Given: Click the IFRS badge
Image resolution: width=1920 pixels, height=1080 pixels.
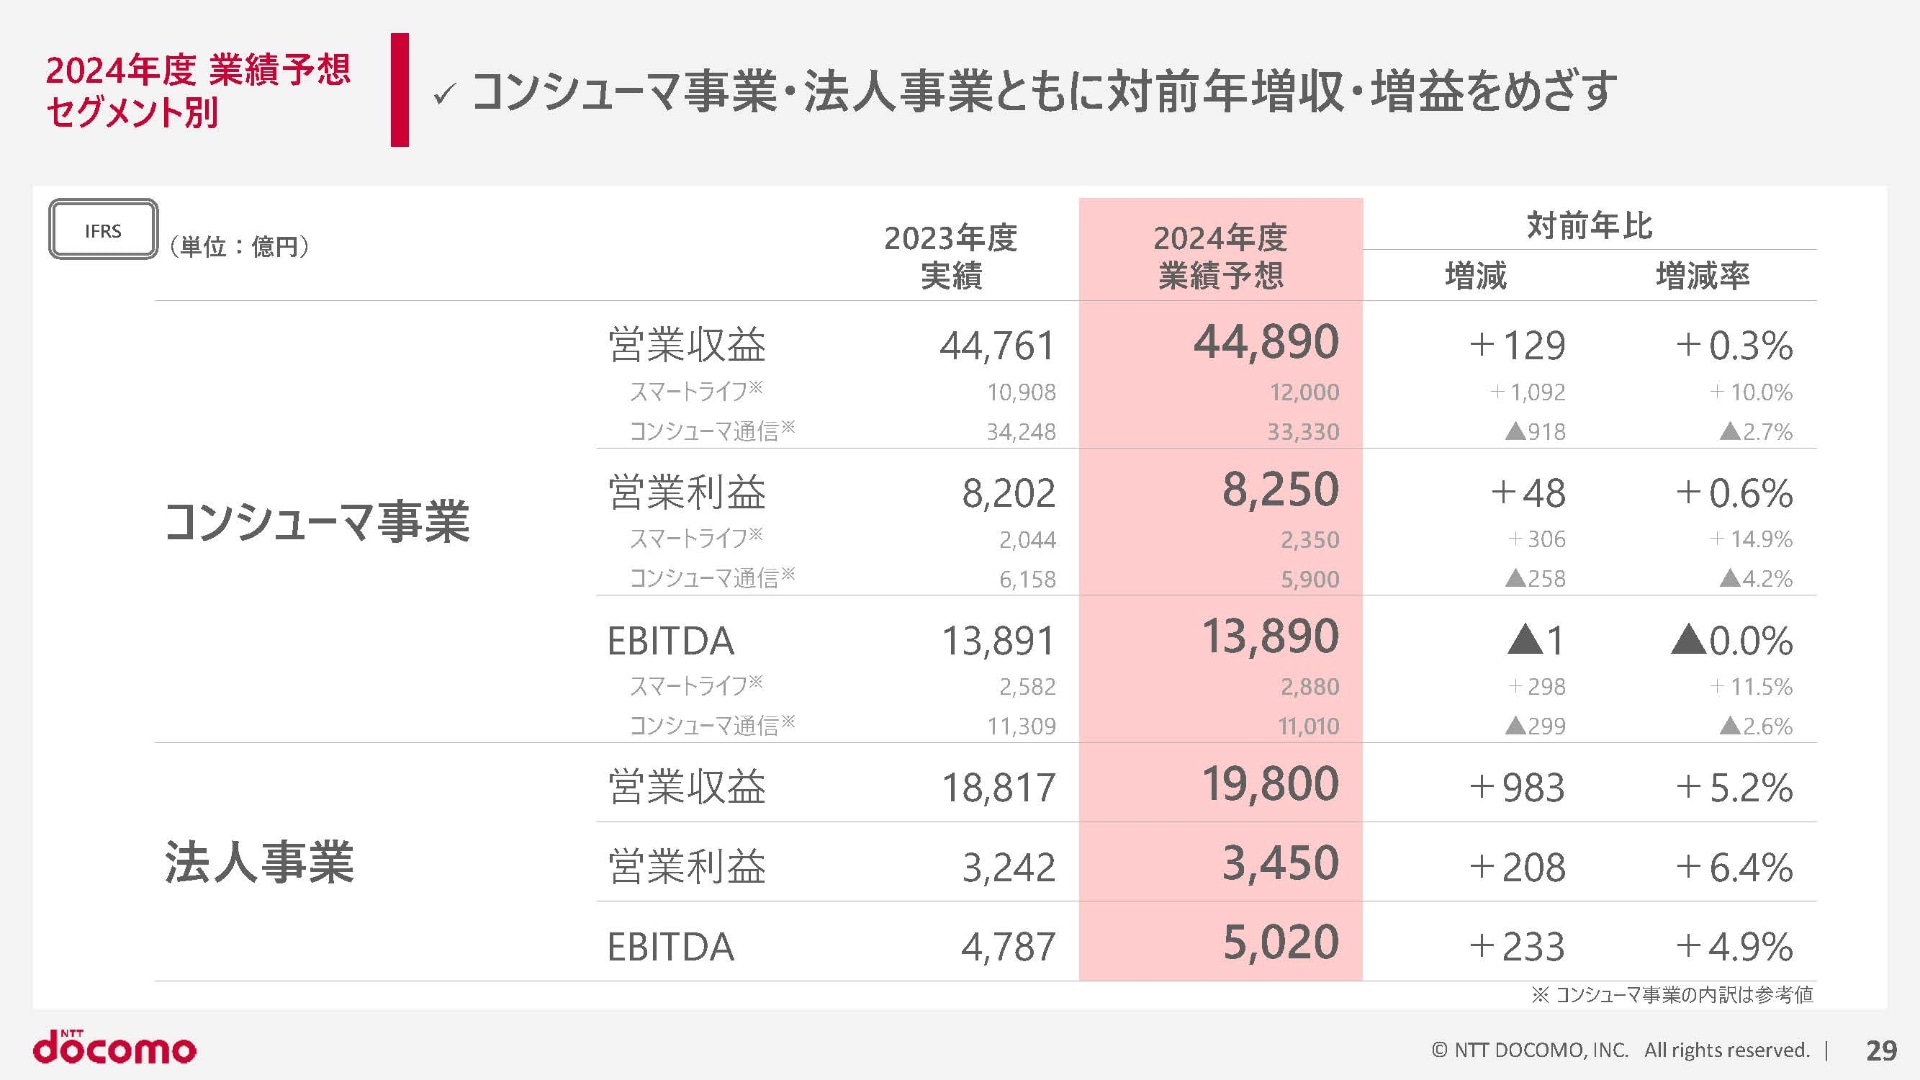Looking at the screenshot, I should (103, 230).
